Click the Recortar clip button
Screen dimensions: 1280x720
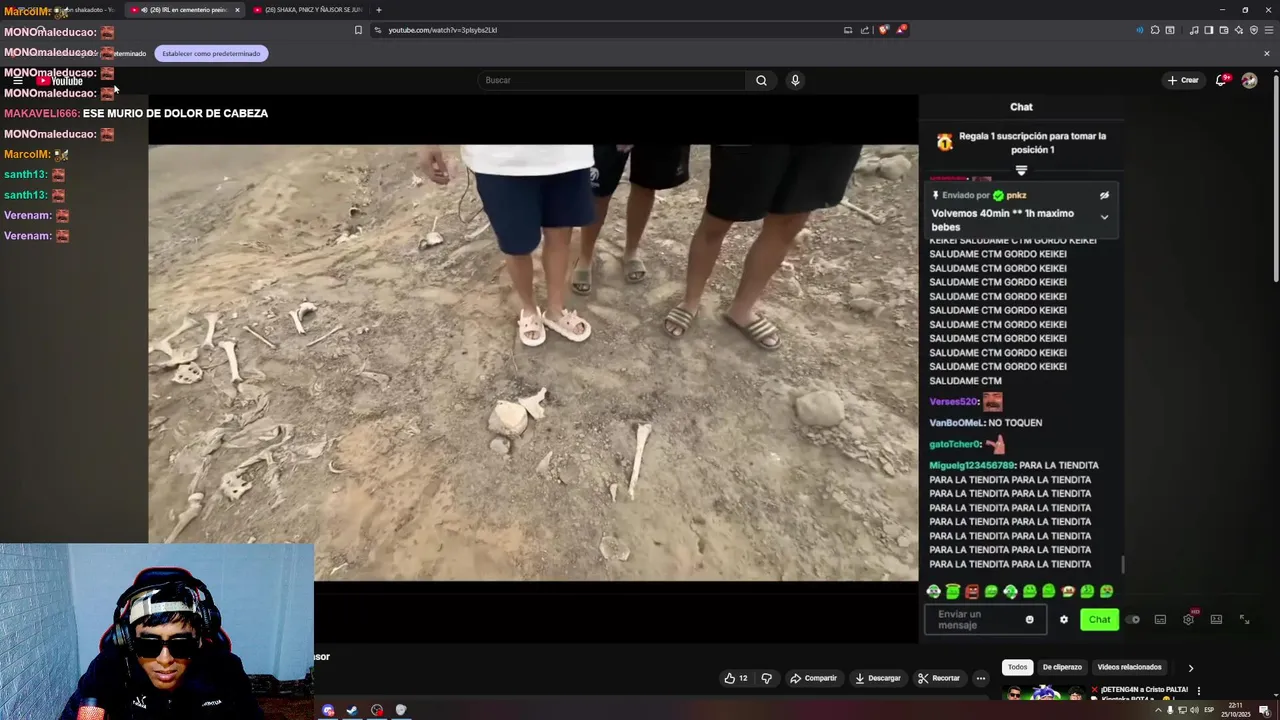(x=939, y=678)
